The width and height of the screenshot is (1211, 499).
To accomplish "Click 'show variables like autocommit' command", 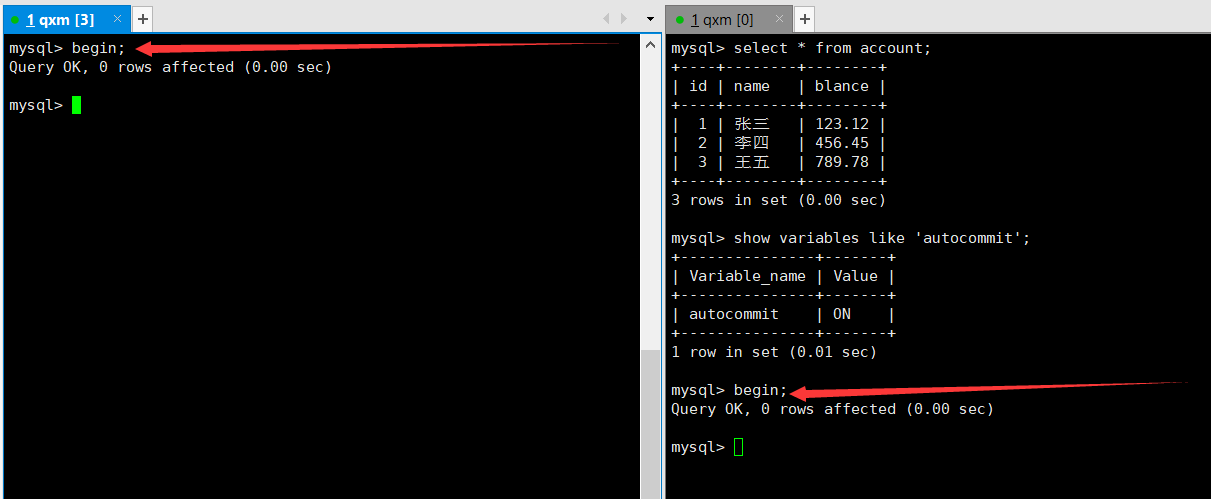I will (x=881, y=238).
